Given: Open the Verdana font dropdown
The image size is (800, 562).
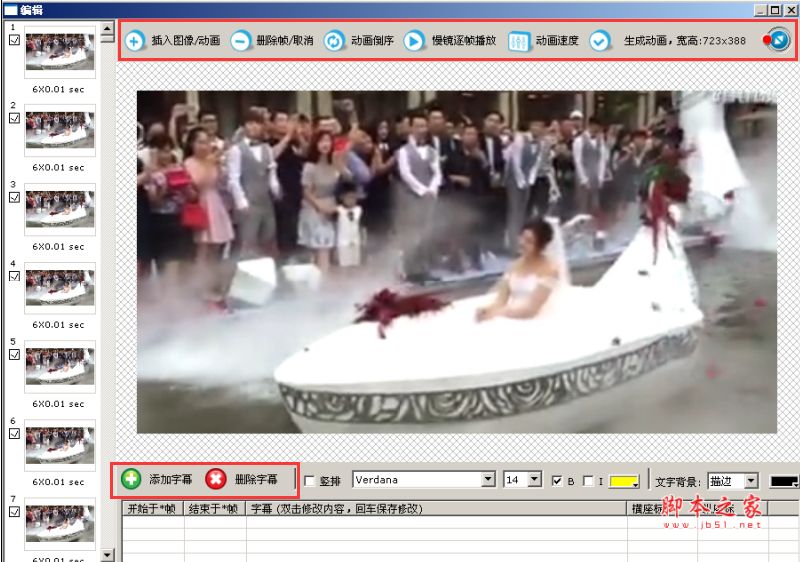Looking at the screenshot, I should 488,479.
